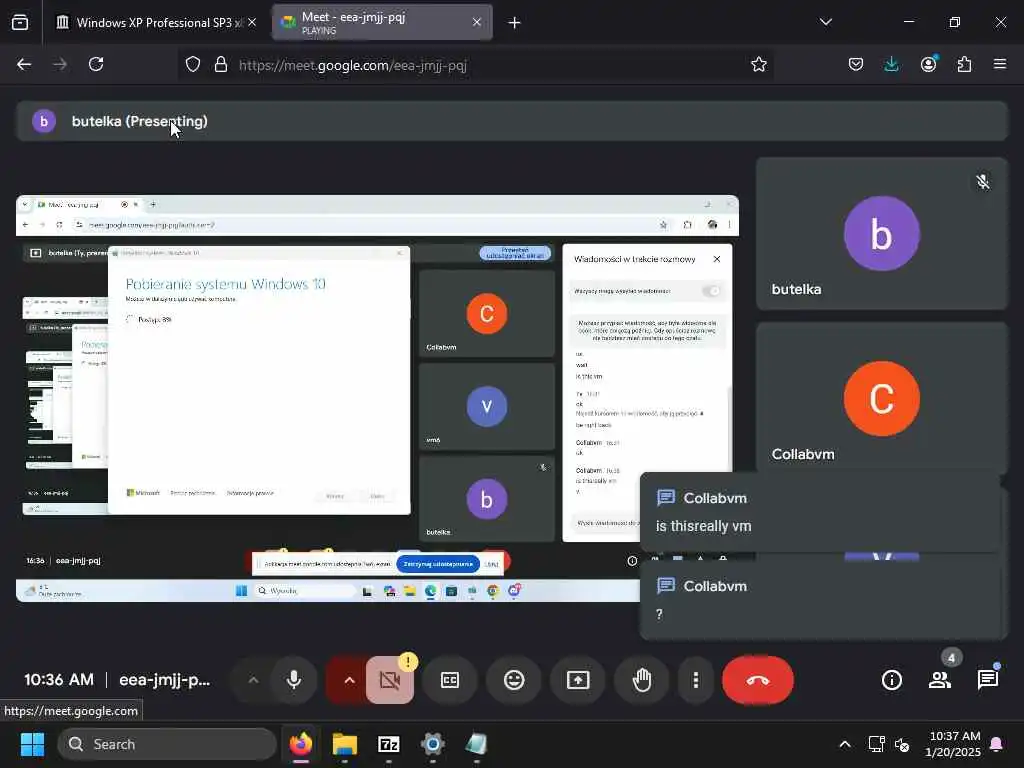The width and height of the screenshot is (1024, 768).
Task: Open the extensions puzzle icon
Action: [x=964, y=64]
